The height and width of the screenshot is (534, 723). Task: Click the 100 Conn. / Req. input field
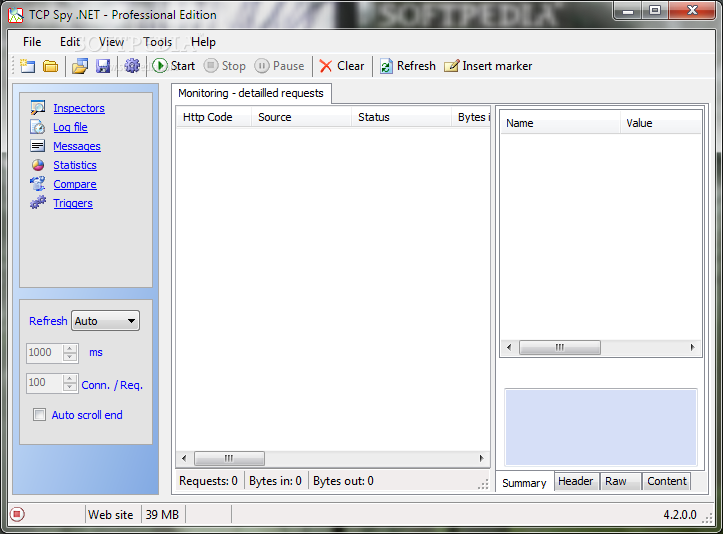[x=45, y=383]
